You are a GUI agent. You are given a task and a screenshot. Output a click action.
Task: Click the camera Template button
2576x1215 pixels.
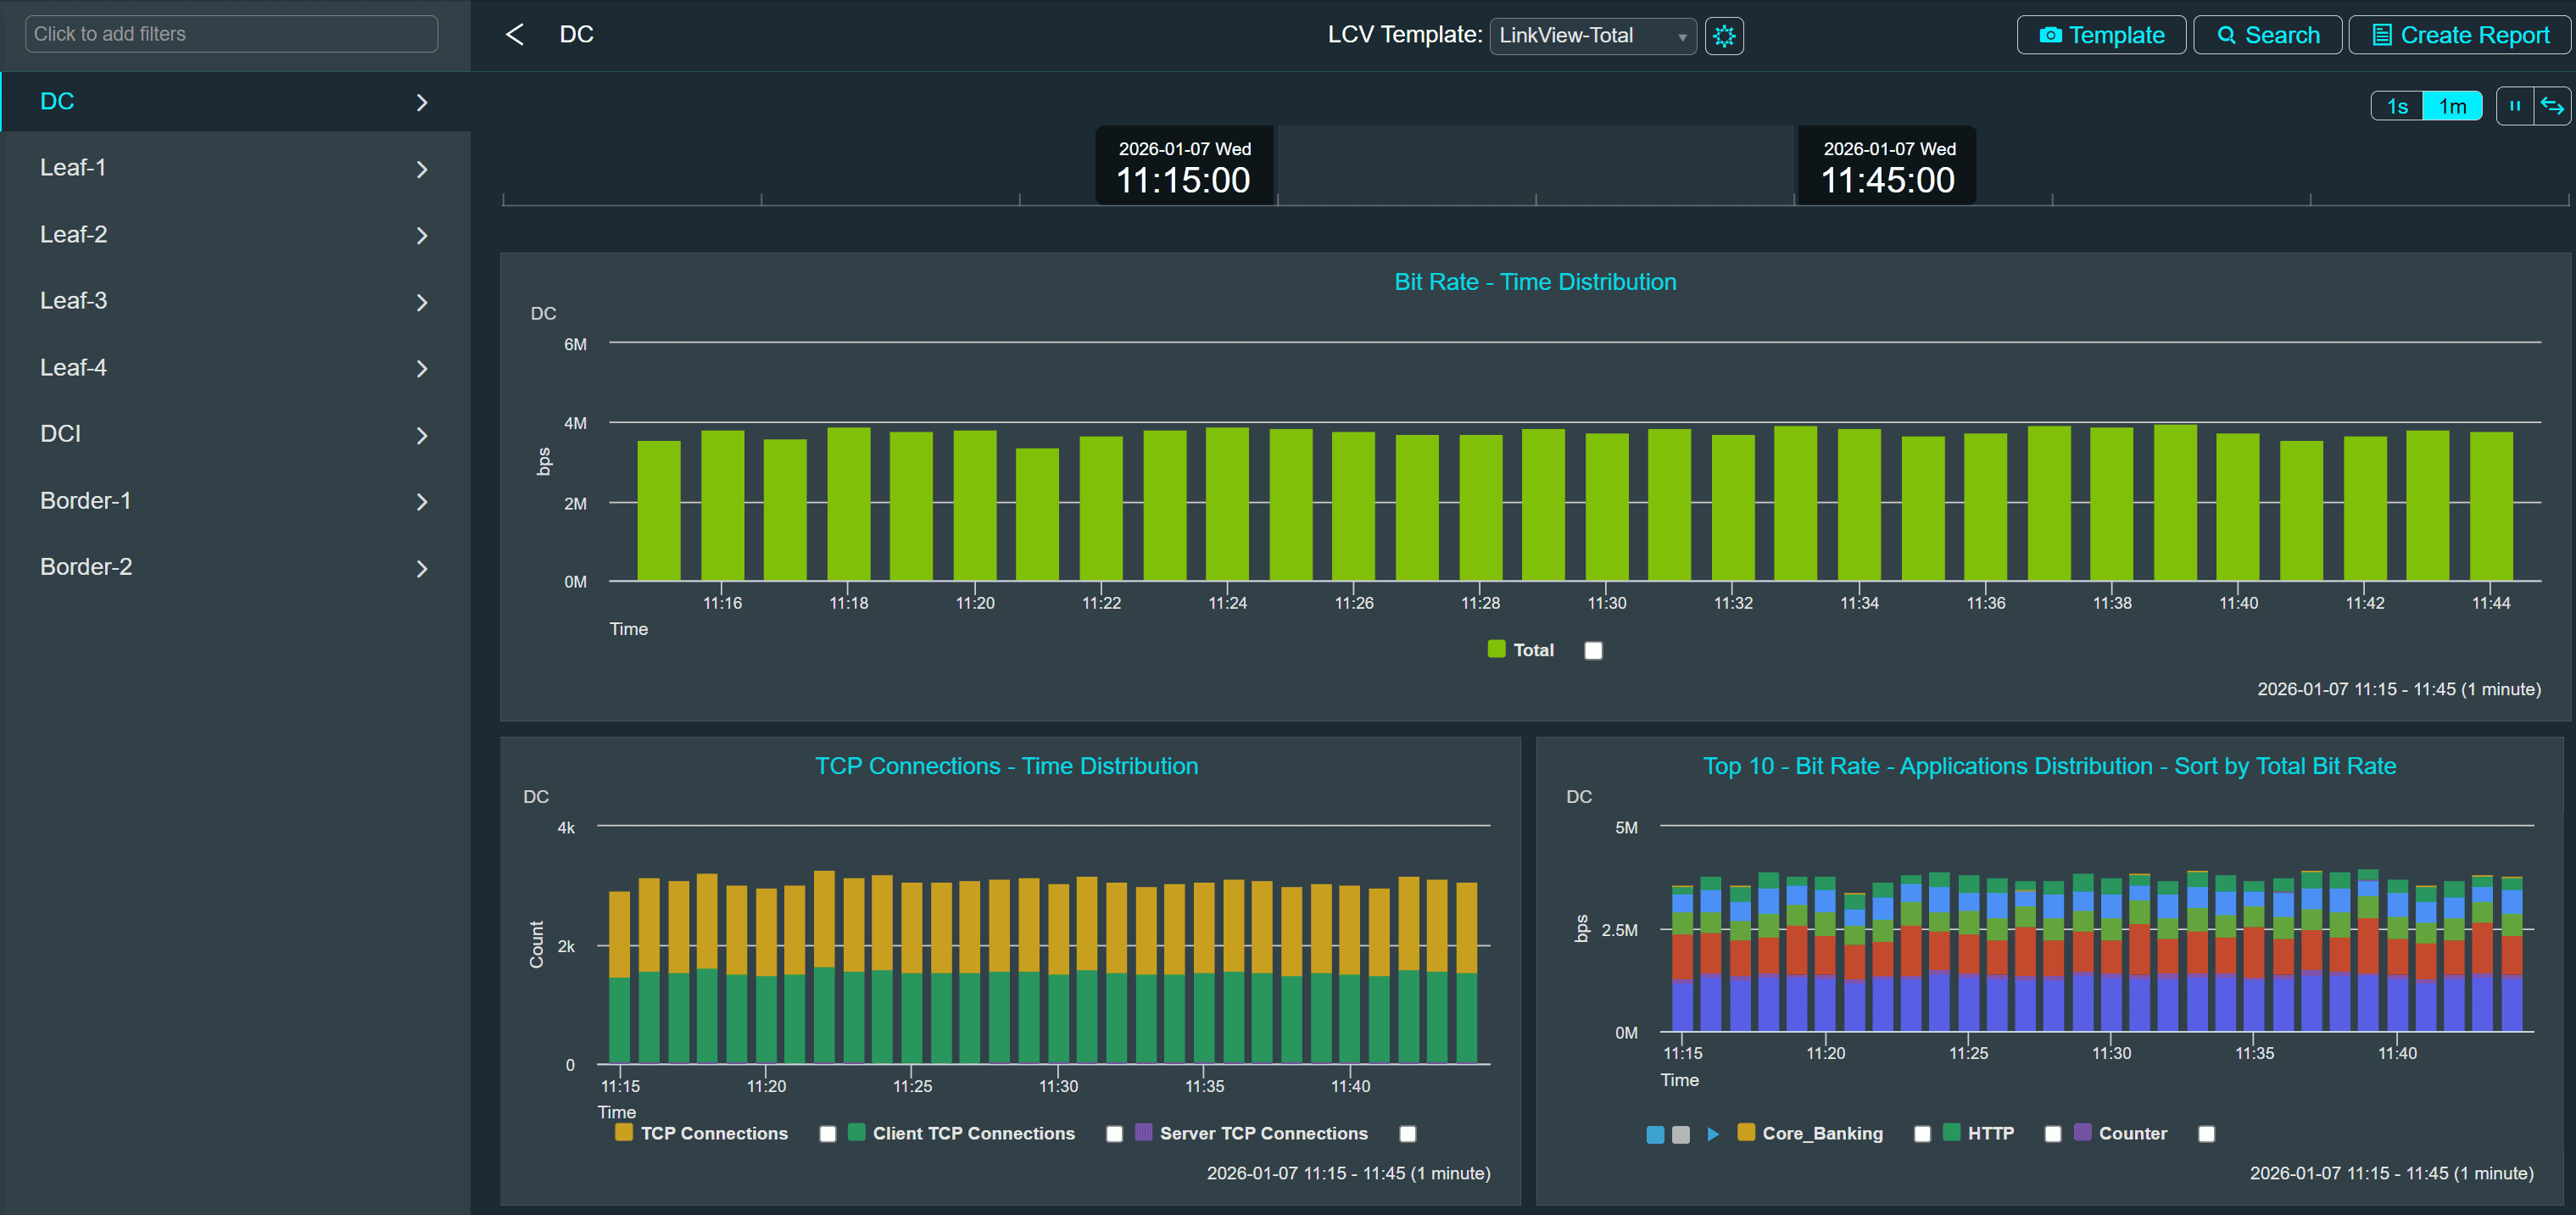tap(2100, 35)
